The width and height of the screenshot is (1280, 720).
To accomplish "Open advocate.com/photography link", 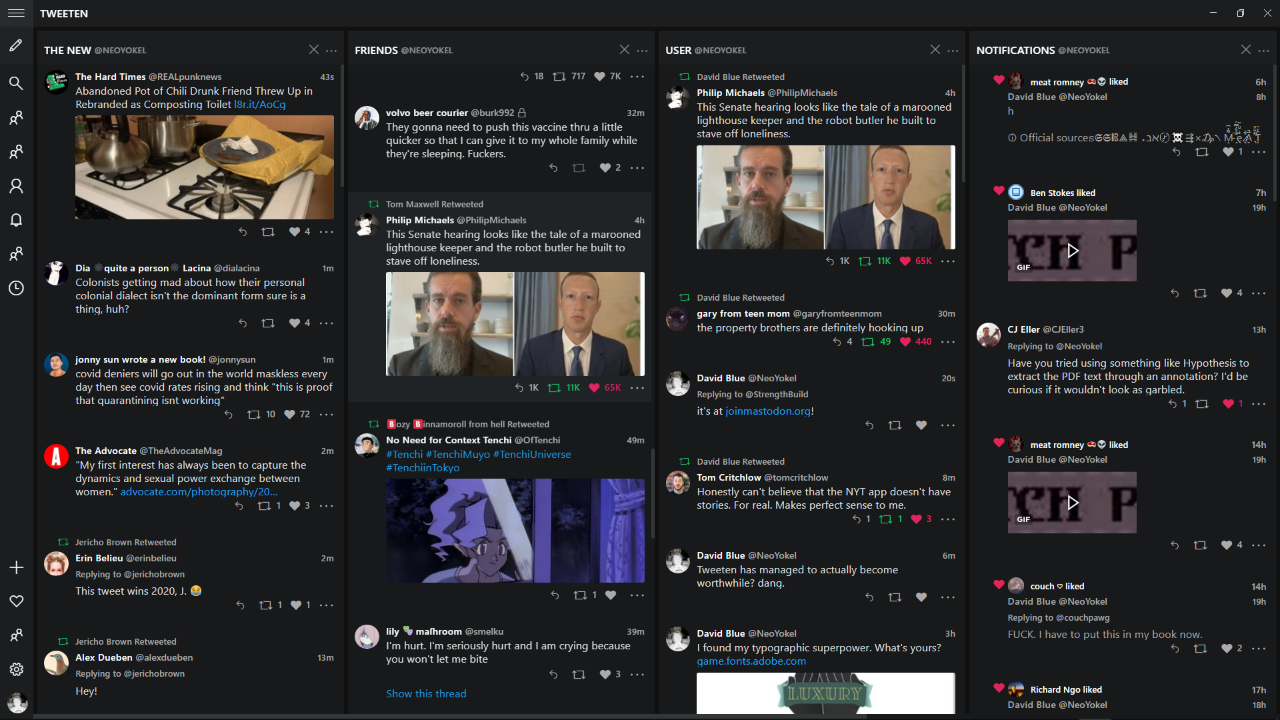I will click(x=199, y=492).
